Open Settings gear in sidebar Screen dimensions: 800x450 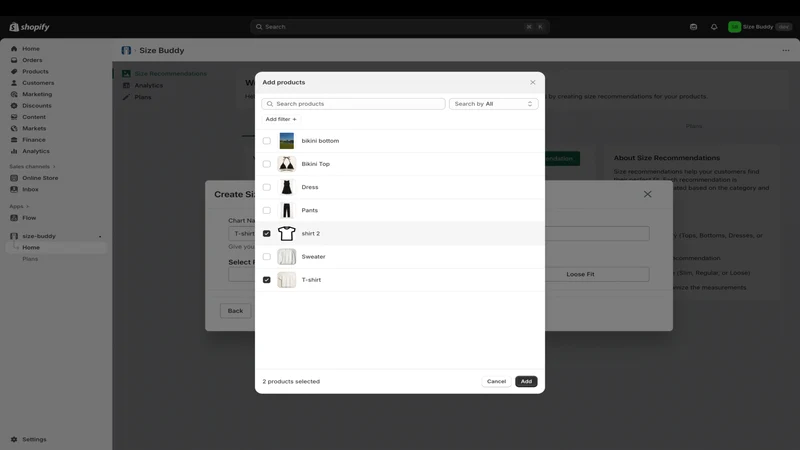14,439
